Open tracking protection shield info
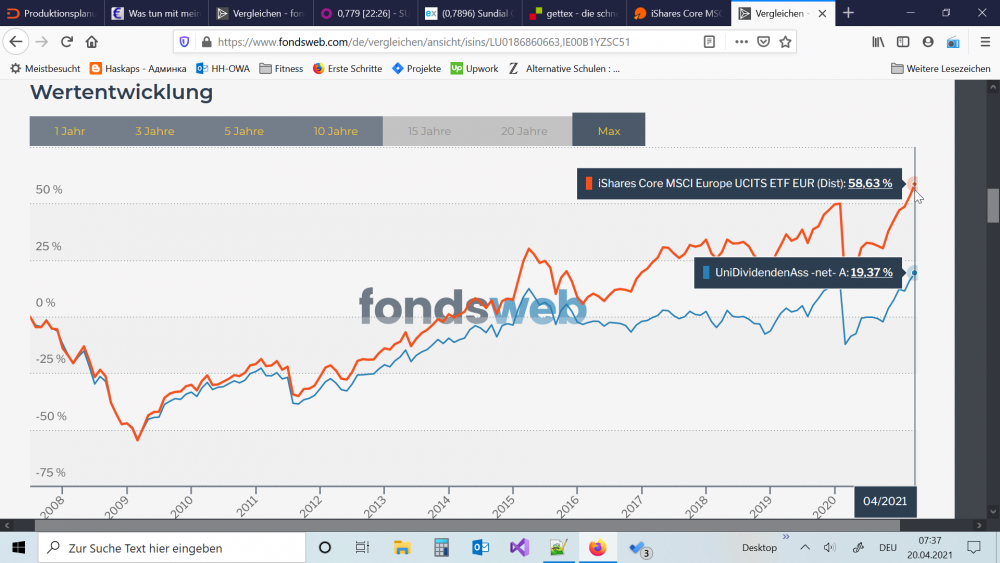The height and width of the screenshot is (563, 1000). pyautogui.click(x=184, y=42)
